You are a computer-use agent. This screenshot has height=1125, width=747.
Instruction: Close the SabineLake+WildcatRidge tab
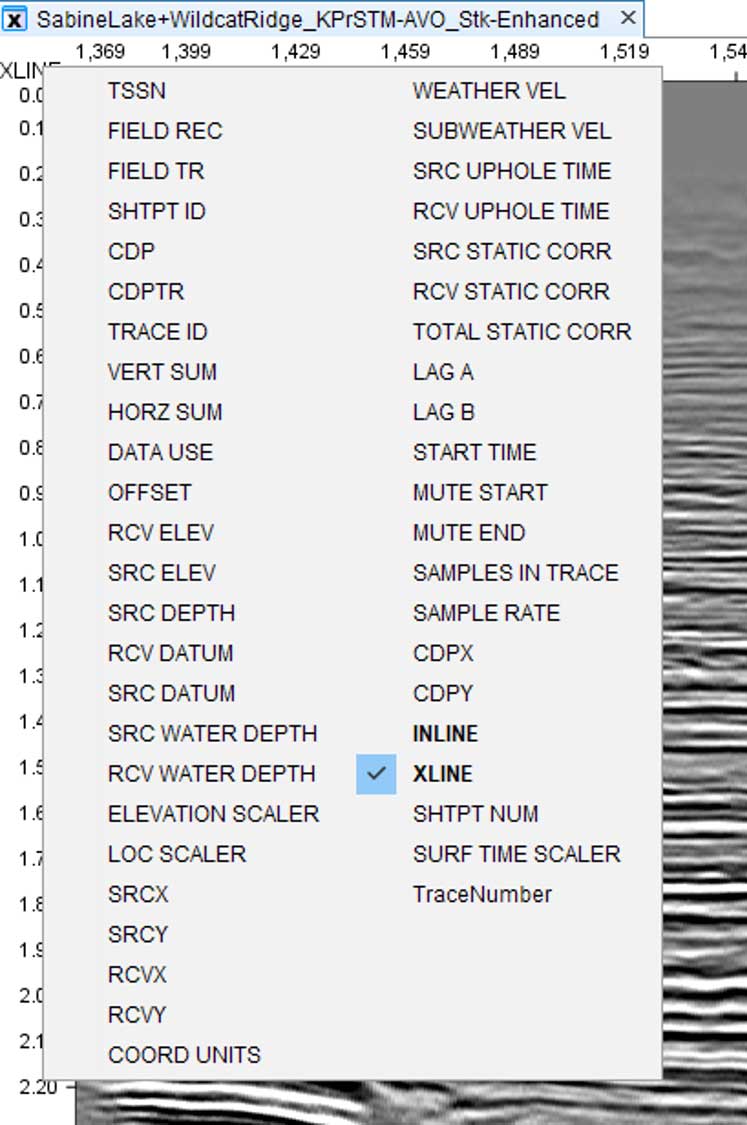(628, 18)
